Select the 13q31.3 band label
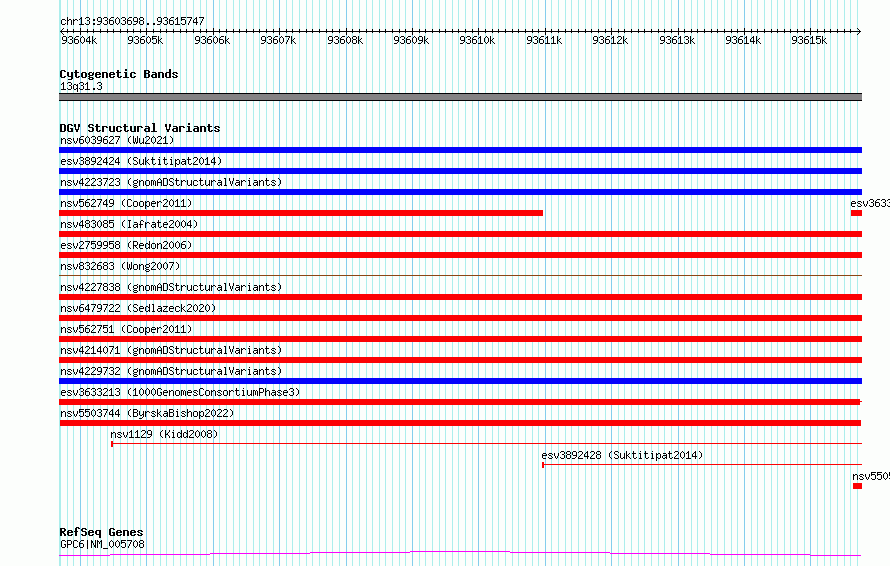This screenshot has width=890, height=566. point(81,86)
